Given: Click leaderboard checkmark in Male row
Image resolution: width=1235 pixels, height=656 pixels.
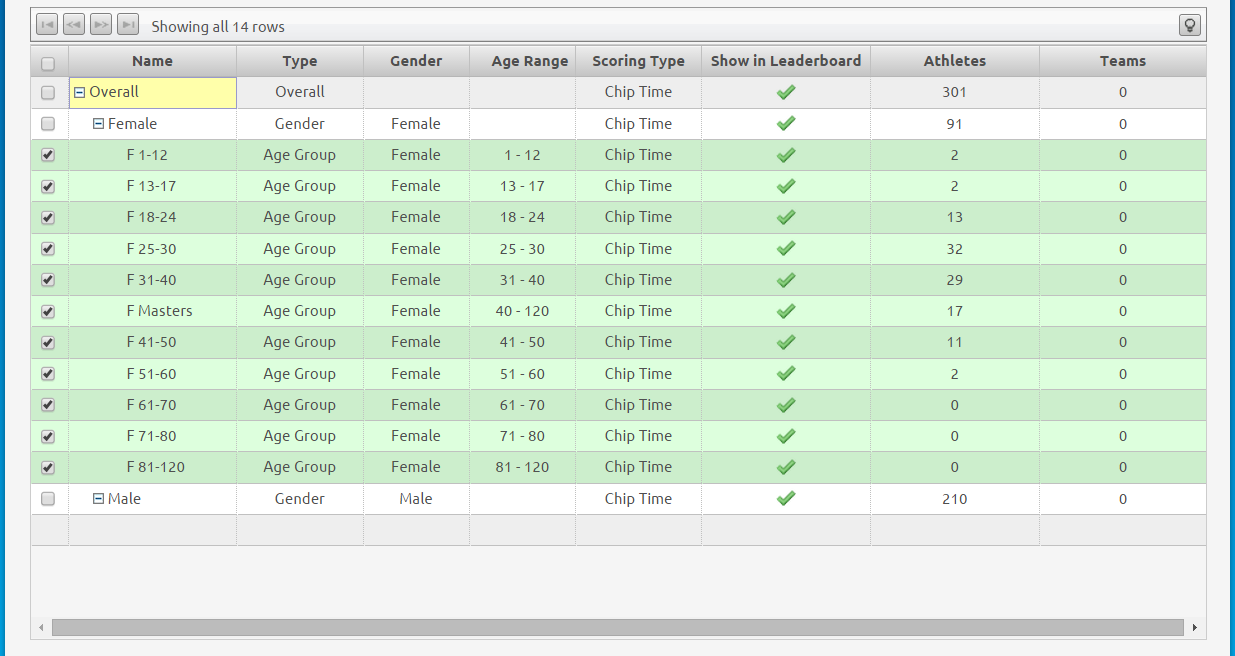Looking at the screenshot, I should click(786, 498).
